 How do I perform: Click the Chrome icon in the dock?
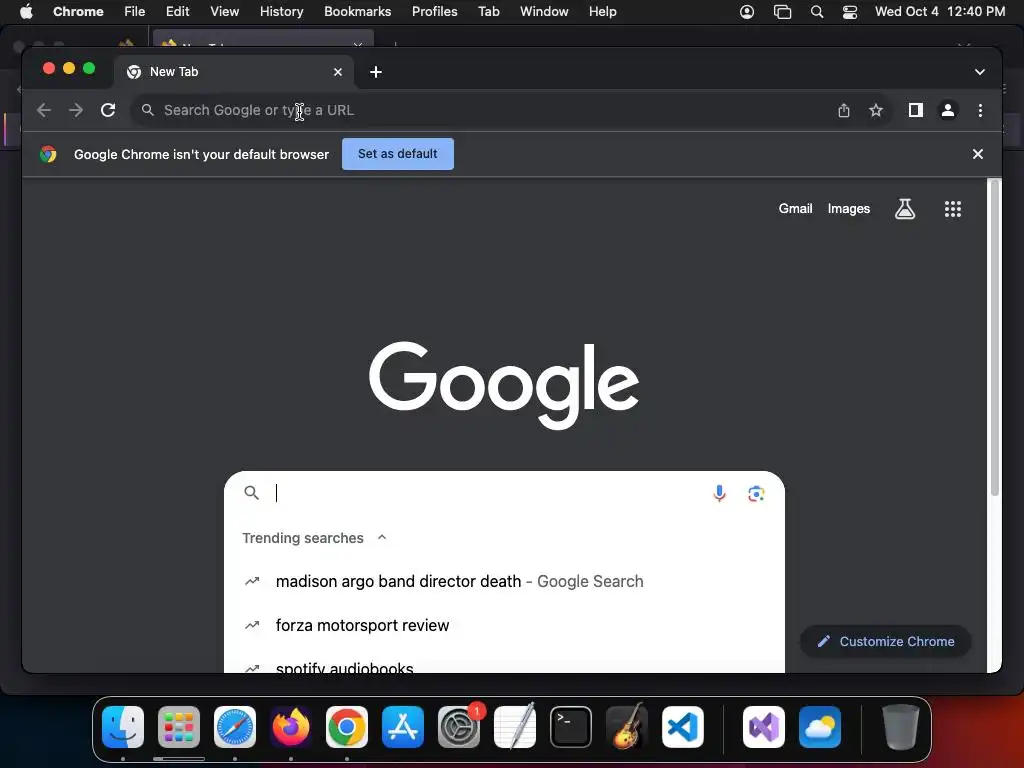point(347,727)
